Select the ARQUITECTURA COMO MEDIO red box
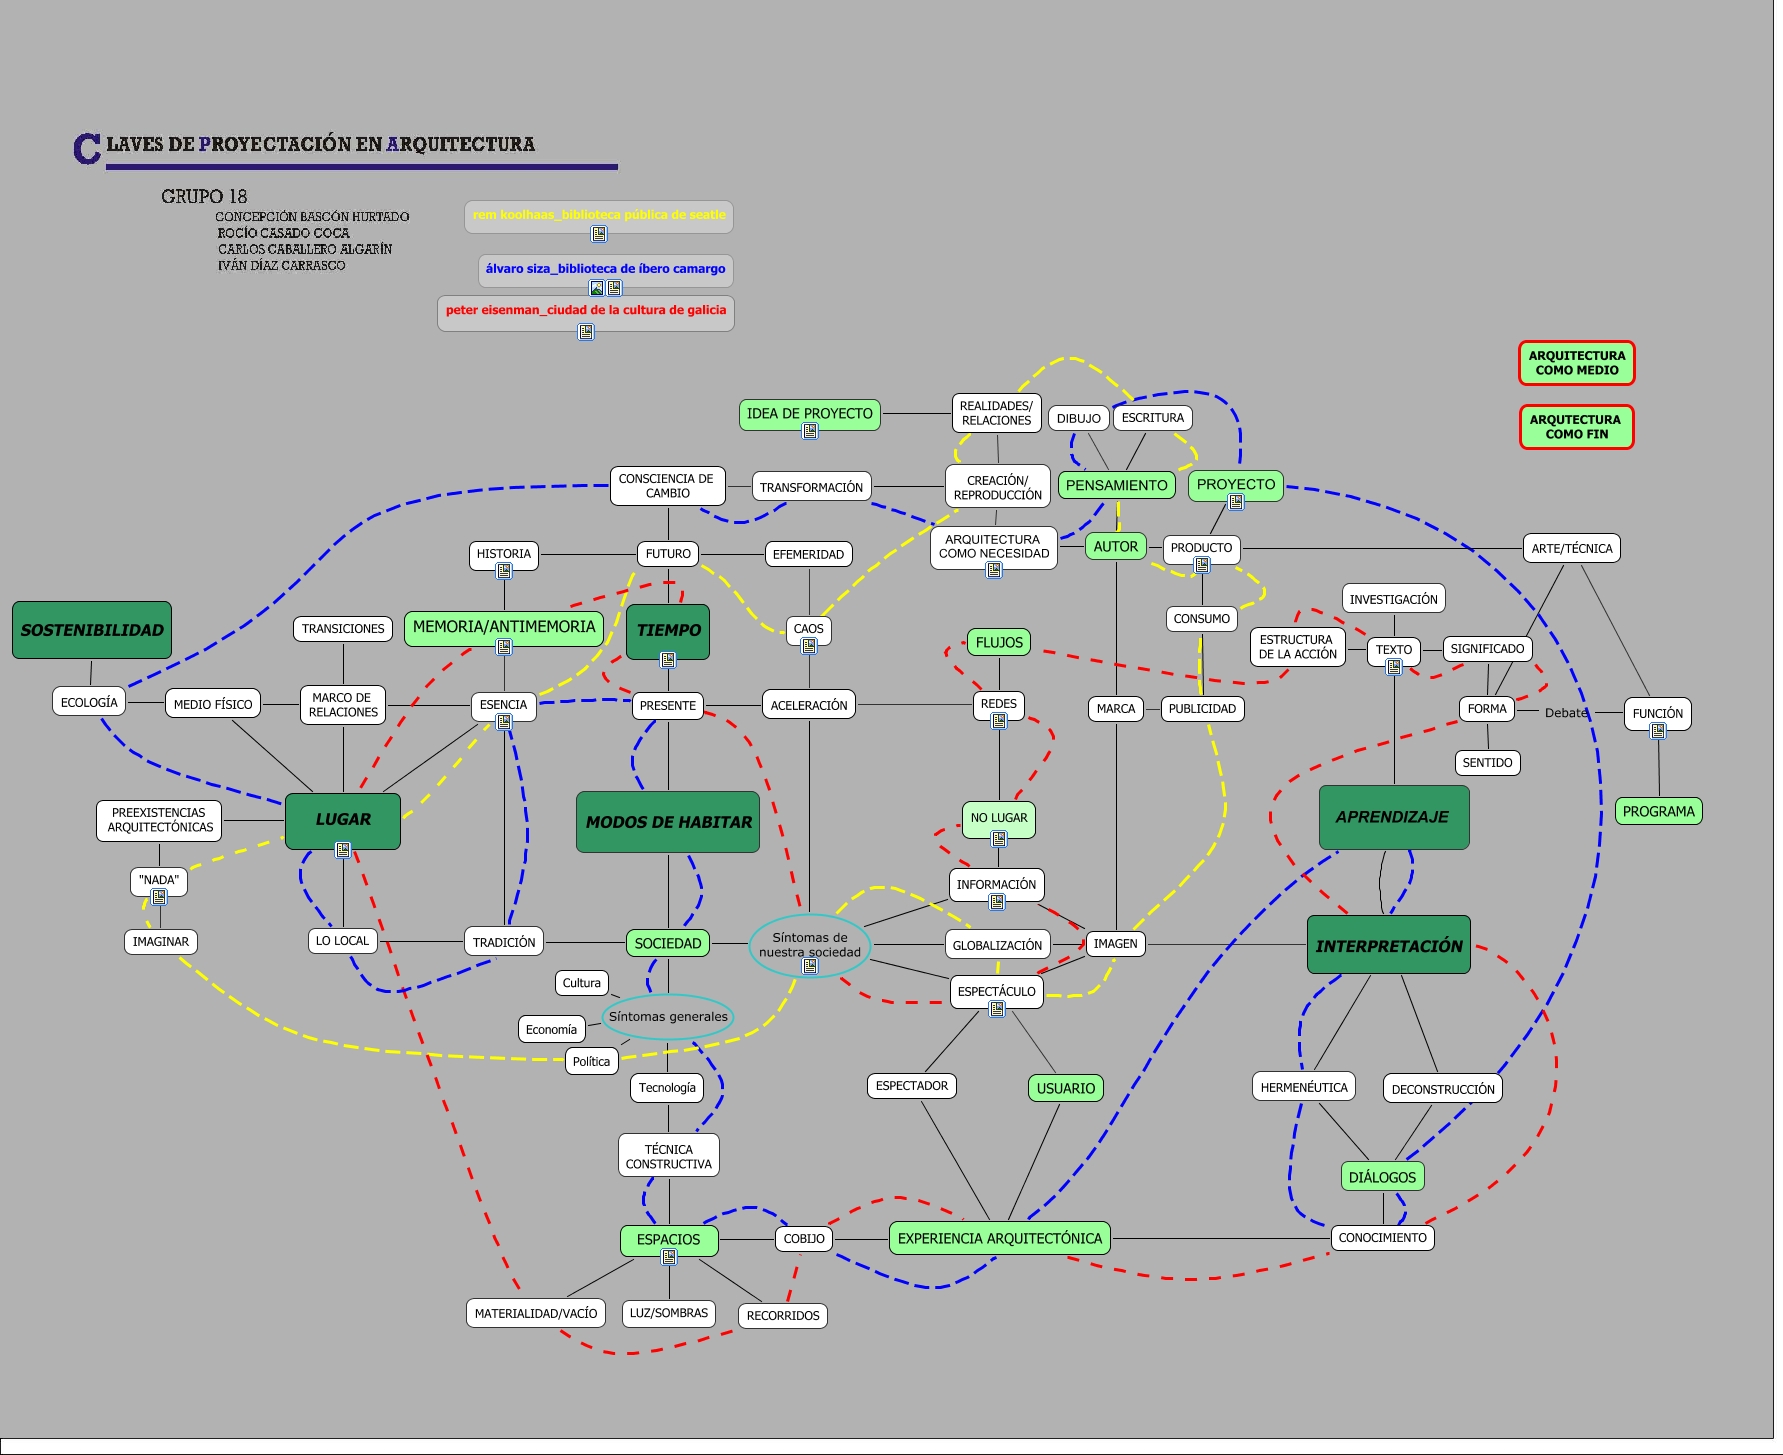1783x1455 pixels. click(x=1576, y=363)
